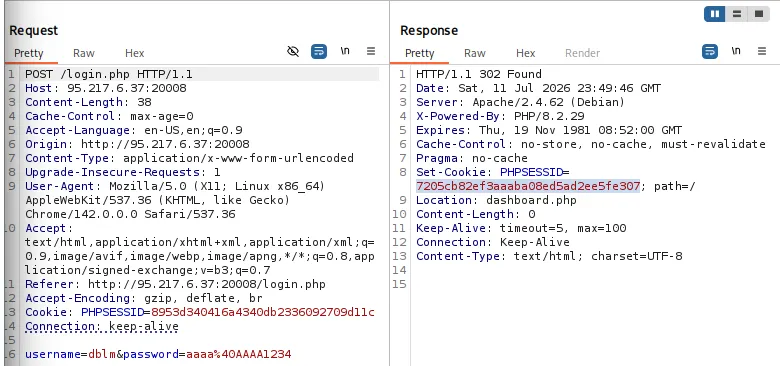Click the Request panel title

click(x=33, y=30)
